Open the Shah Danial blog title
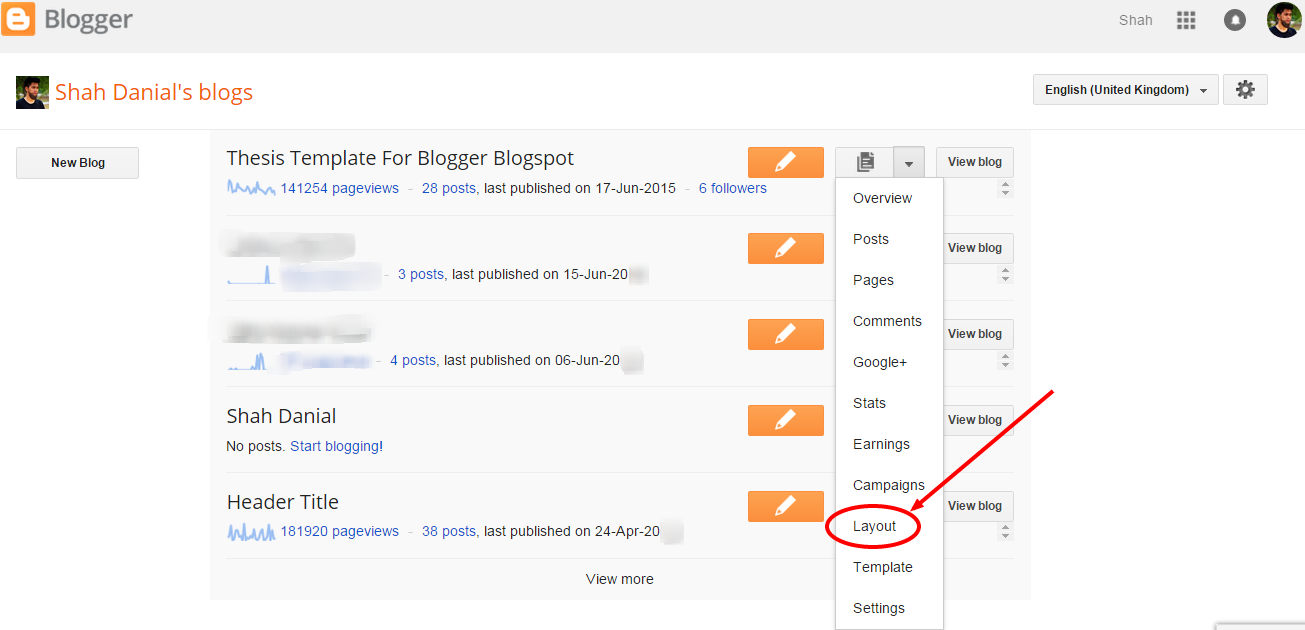1305x630 pixels. tap(281, 416)
